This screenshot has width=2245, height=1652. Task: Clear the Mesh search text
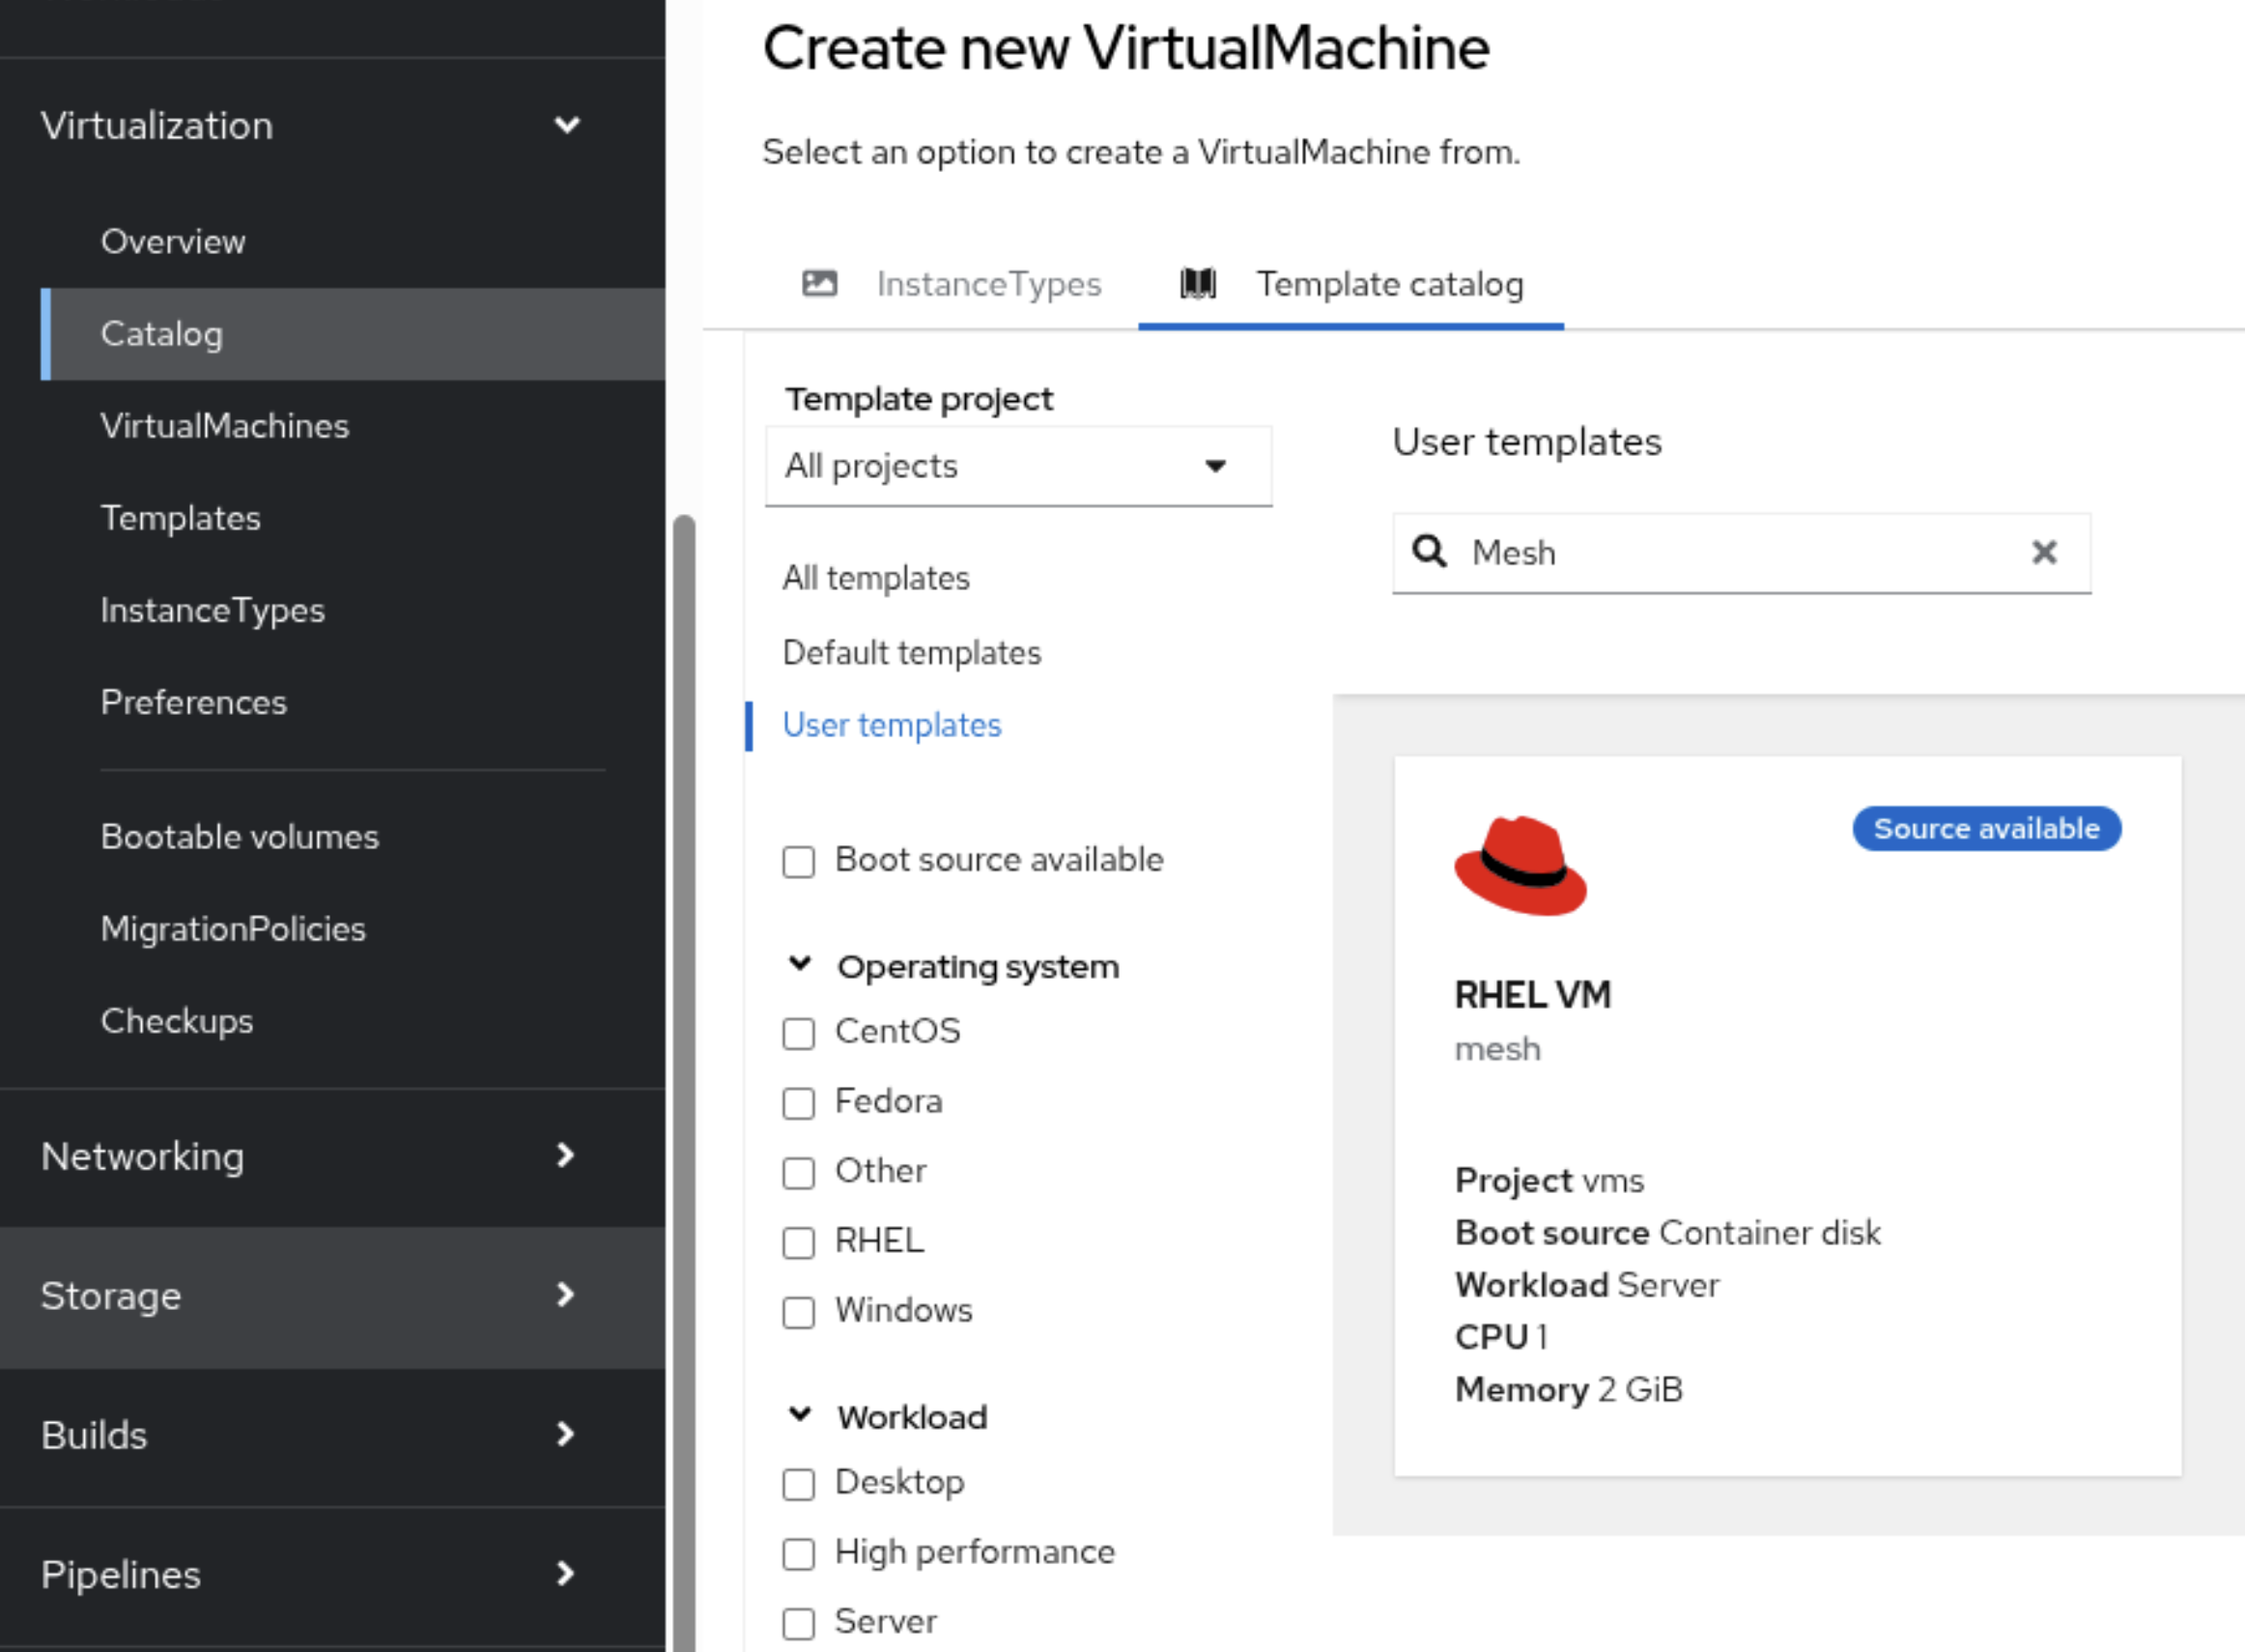click(2044, 552)
